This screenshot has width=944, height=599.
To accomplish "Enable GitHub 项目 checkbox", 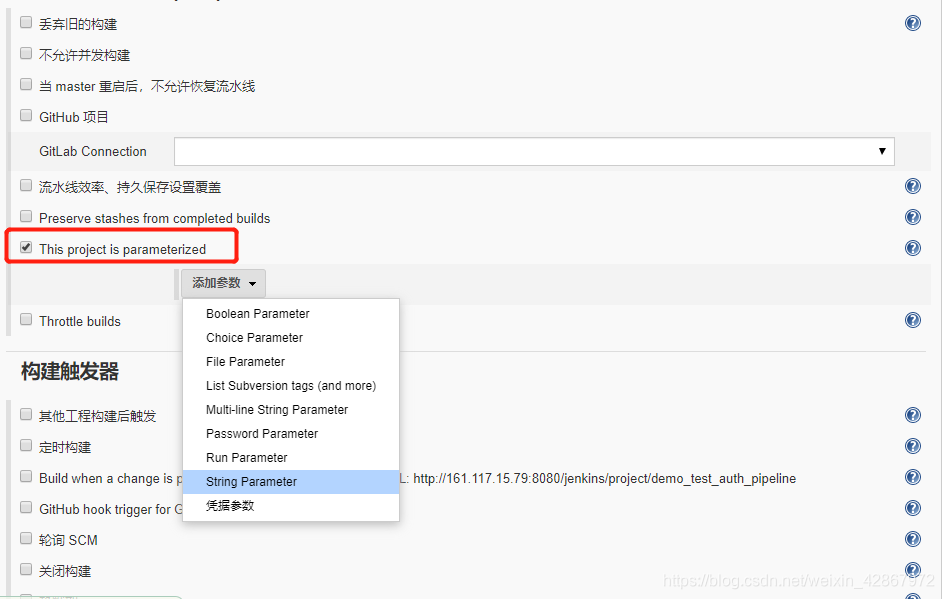I will [26, 115].
